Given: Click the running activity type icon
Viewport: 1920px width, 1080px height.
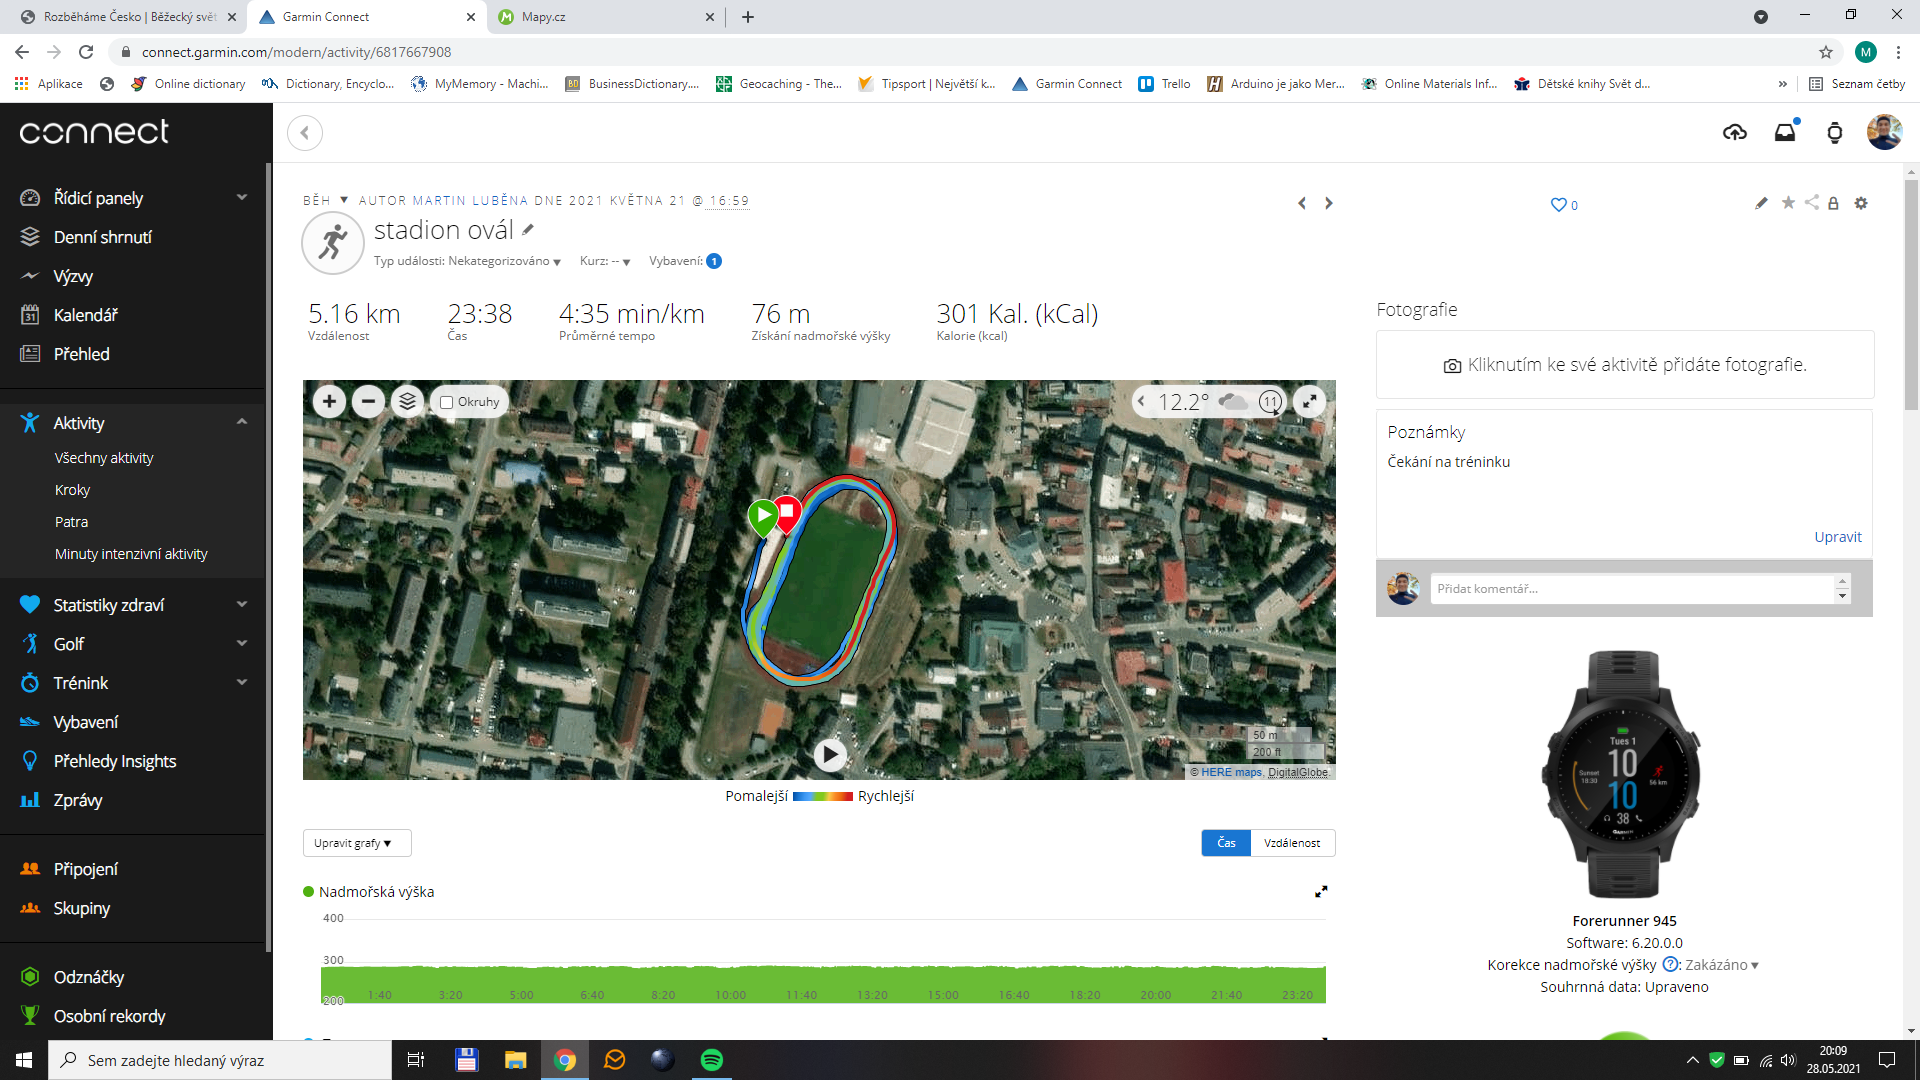Looking at the screenshot, I should (333, 243).
